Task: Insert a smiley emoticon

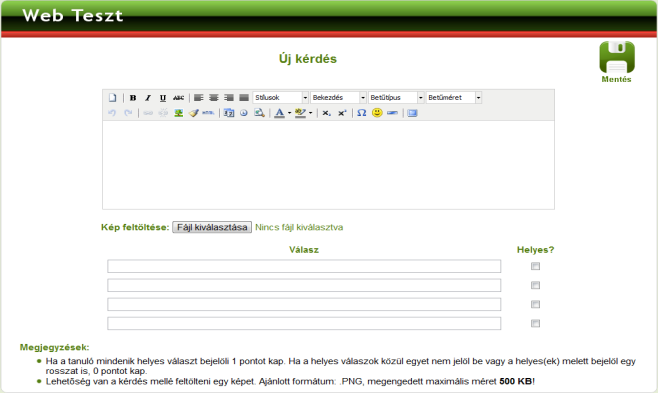Action: pos(377,113)
